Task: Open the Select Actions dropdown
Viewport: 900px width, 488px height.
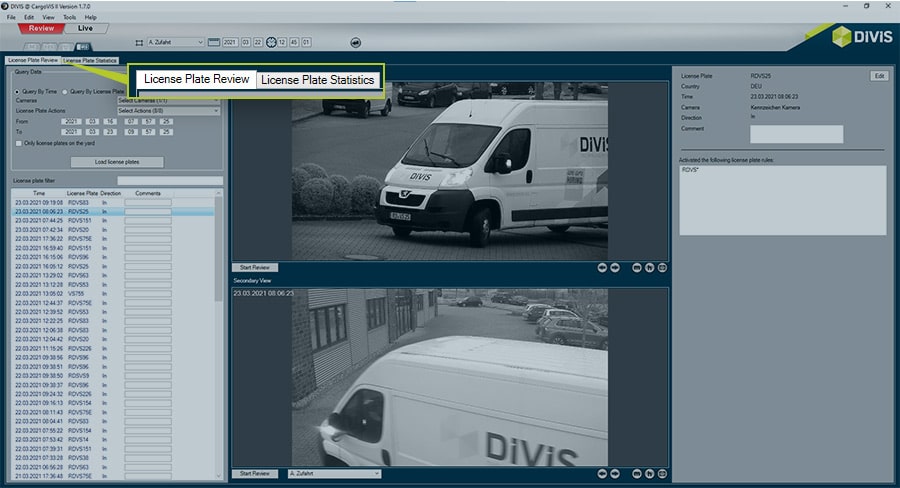Action: 168,111
